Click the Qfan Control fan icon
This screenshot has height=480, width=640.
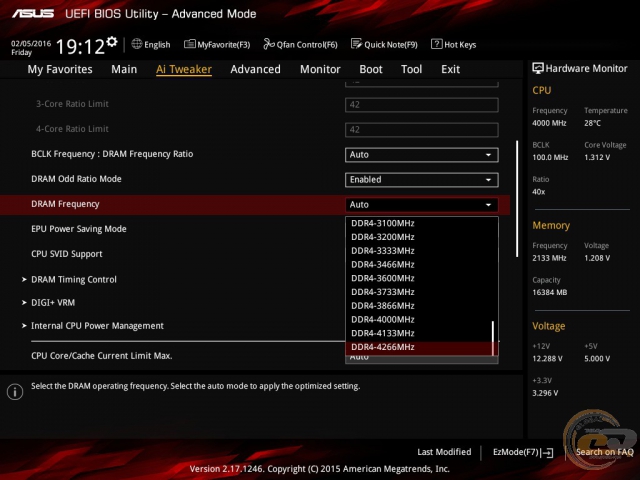tap(269, 44)
